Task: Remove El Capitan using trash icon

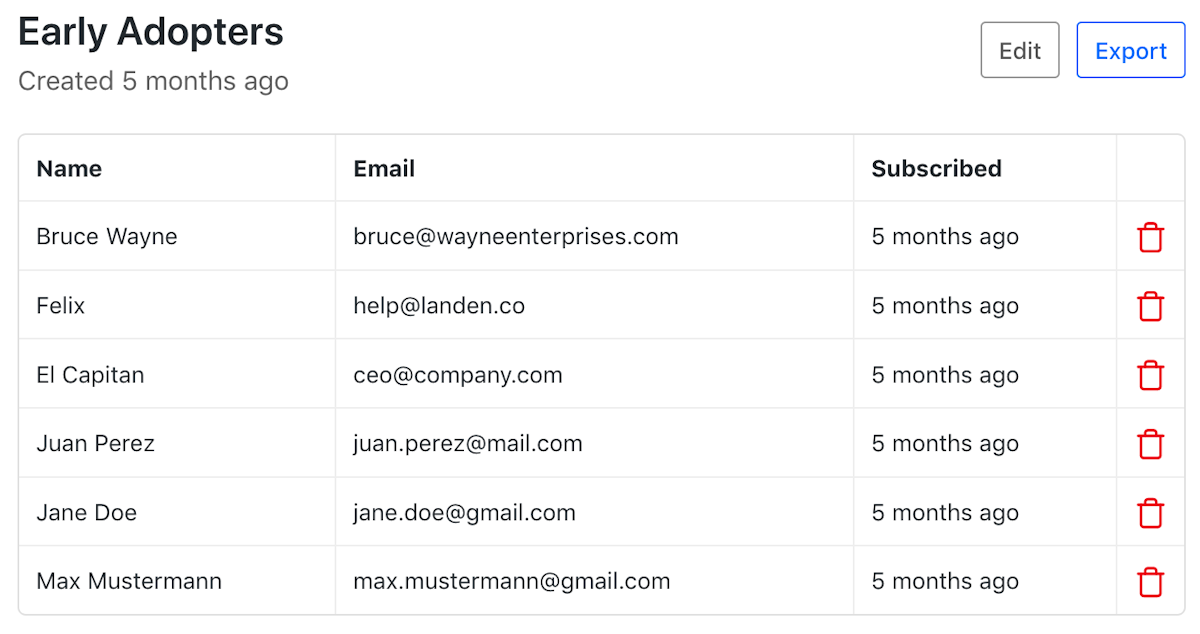Action: [1151, 375]
